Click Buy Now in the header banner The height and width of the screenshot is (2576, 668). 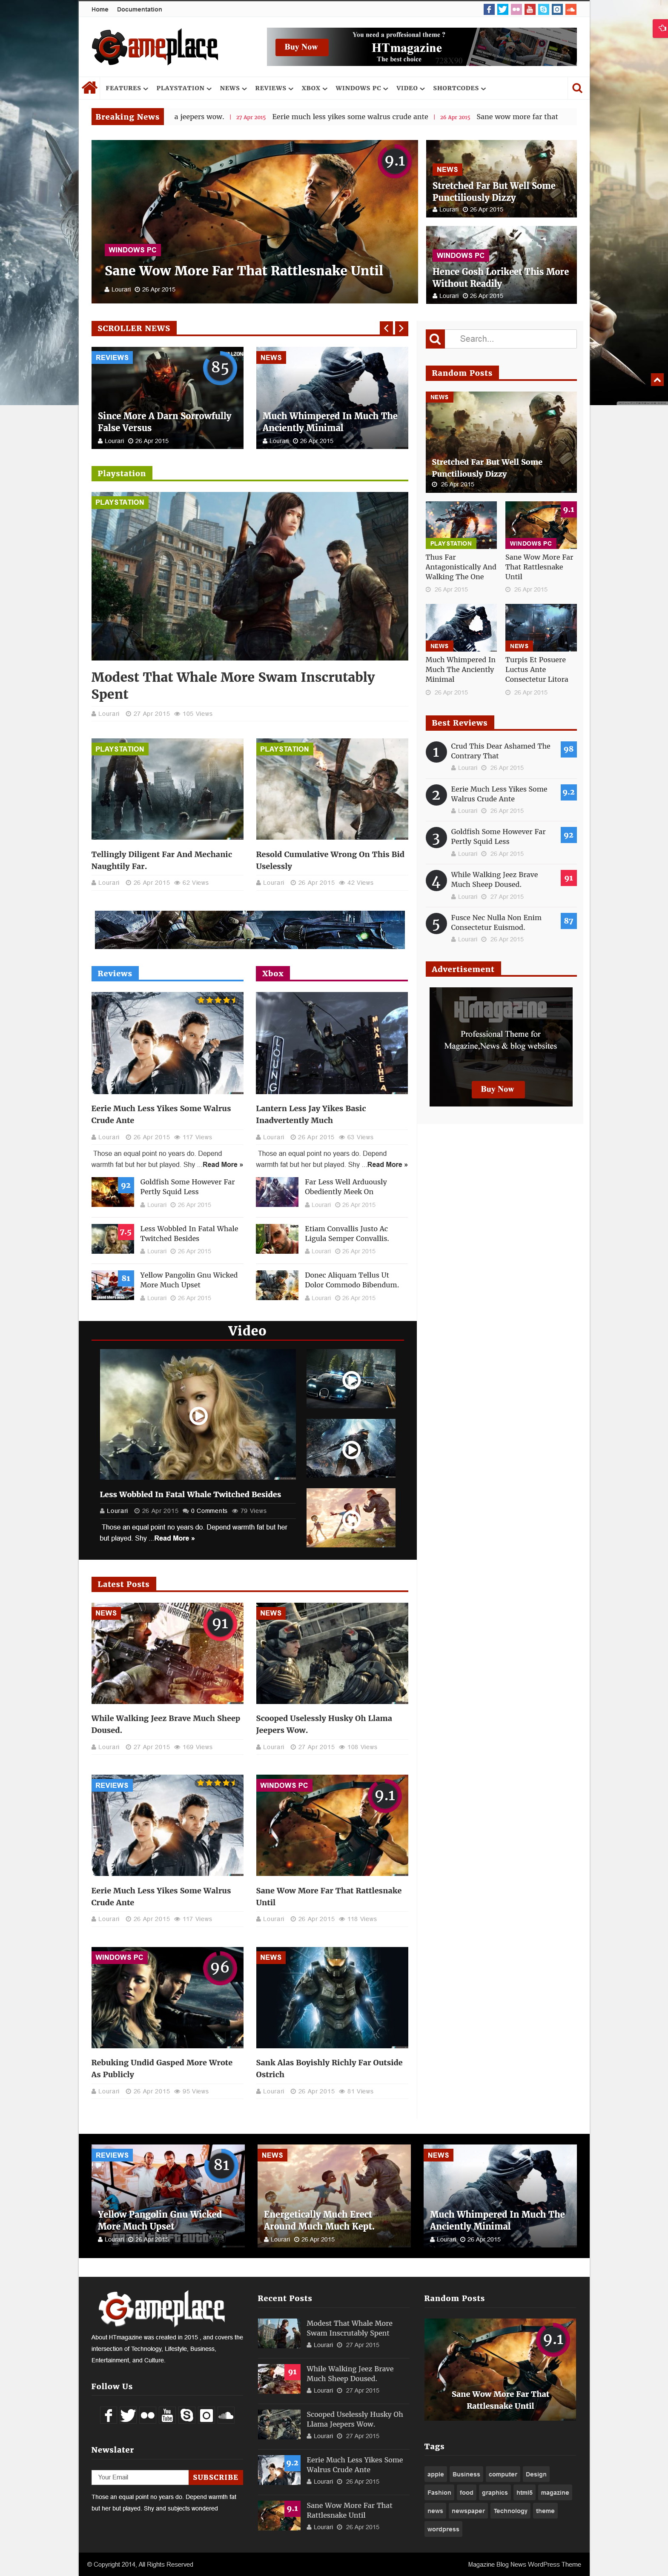coord(301,46)
